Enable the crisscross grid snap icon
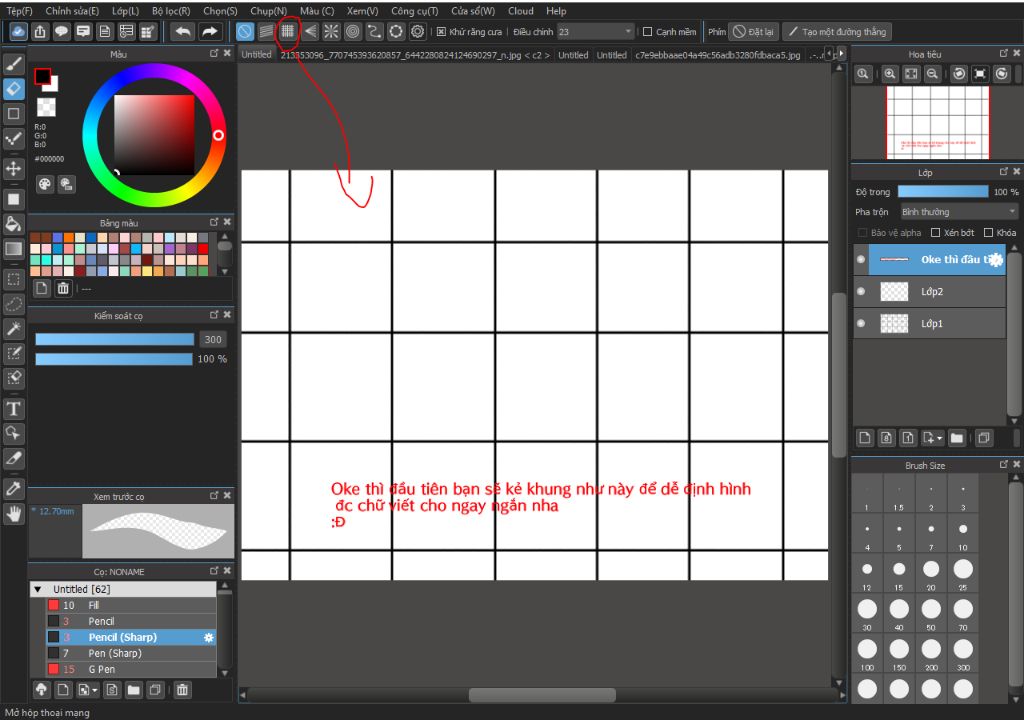Image resolution: width=1024 pixels, height=720 pixels. (x=287, y=31)
